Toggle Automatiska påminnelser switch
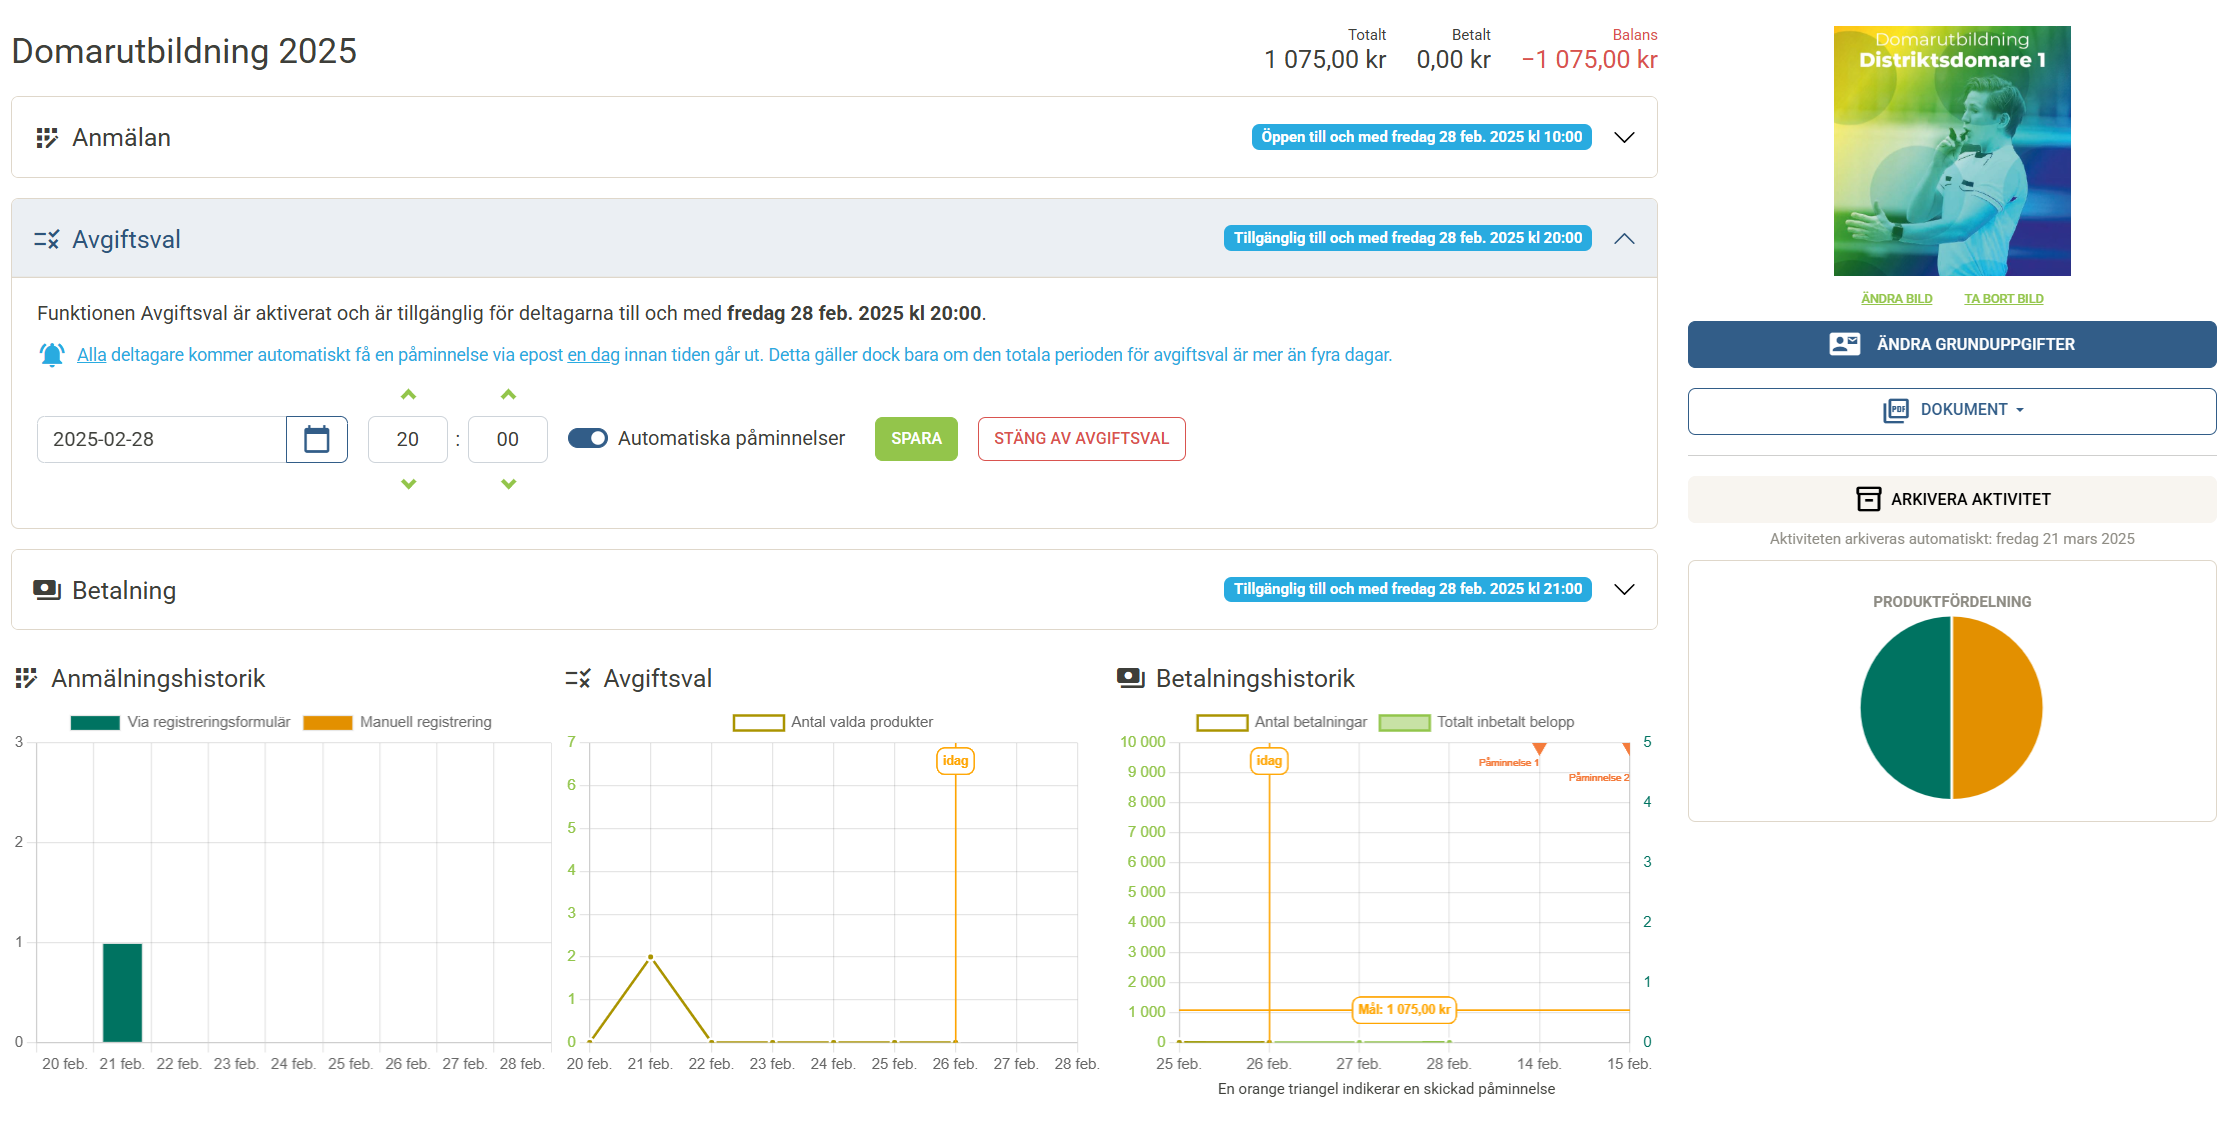 [x=588, y=438]
